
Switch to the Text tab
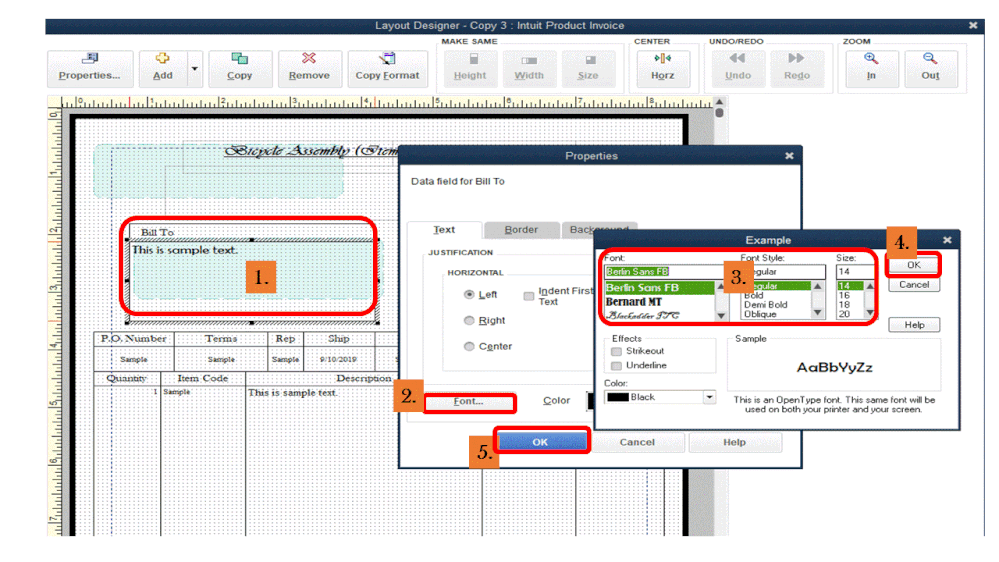click(444, 230)
